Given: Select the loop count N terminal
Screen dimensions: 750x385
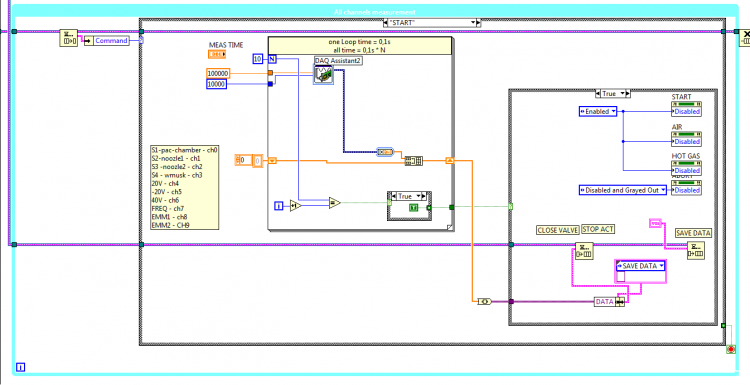Looking at the screenshot, I should tap(272, 59).
